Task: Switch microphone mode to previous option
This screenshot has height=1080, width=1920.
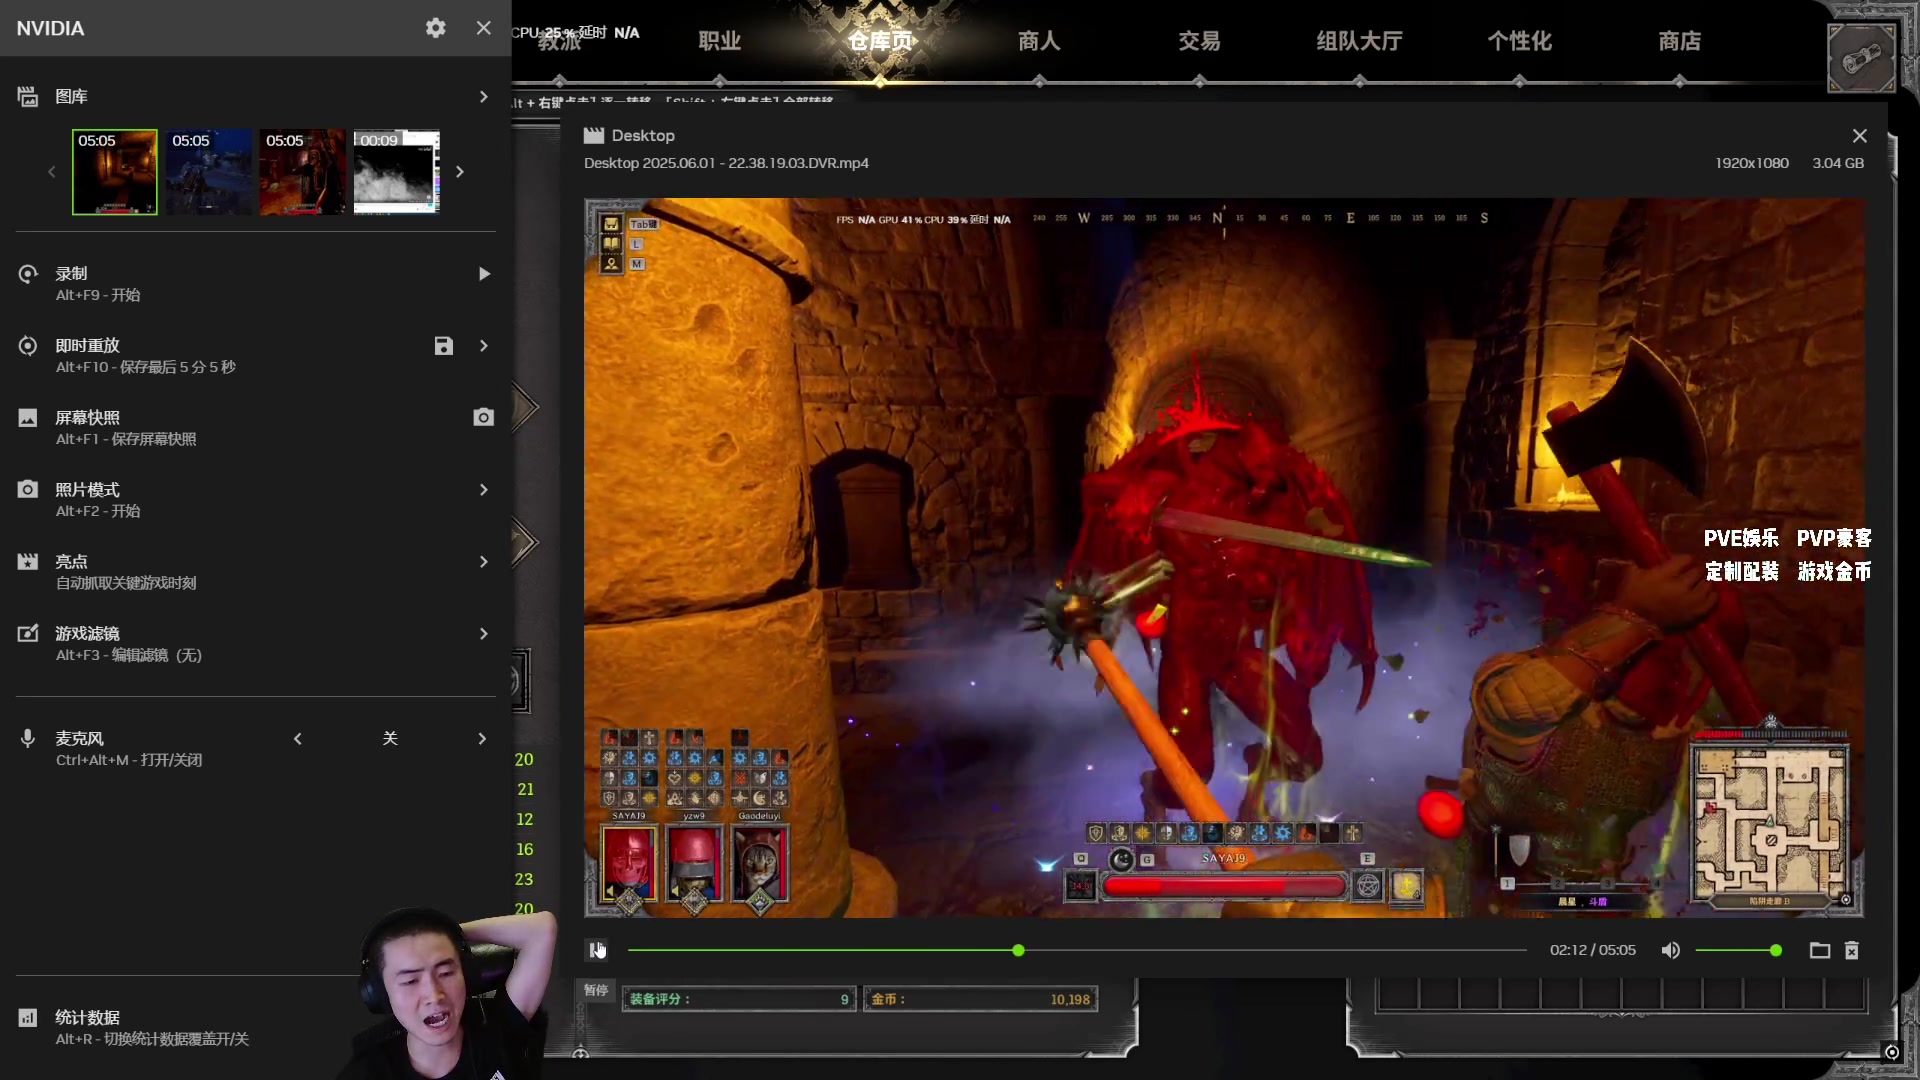Action: [298, 739]
